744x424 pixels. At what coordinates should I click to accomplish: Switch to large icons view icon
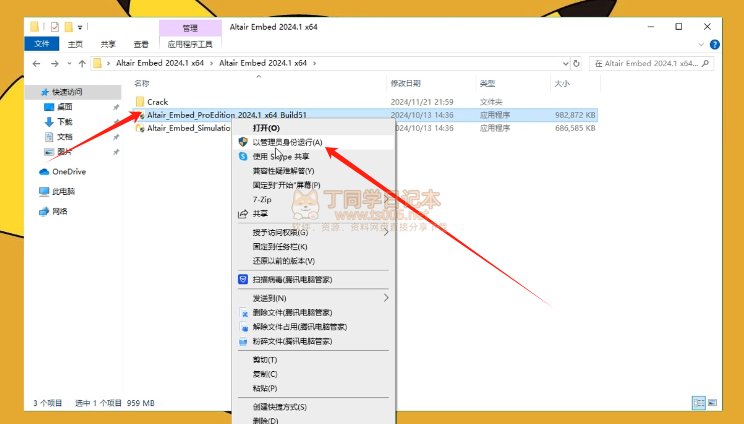[x=712, y=403]
